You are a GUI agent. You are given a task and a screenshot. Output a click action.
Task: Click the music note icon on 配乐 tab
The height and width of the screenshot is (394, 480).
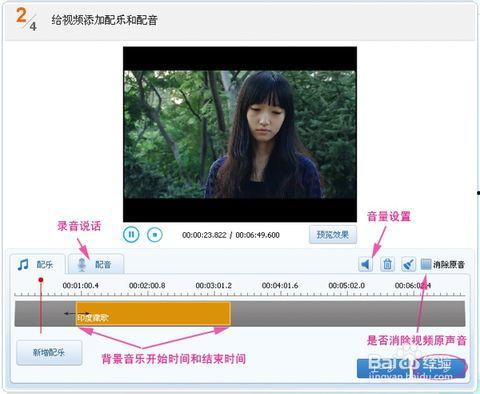(x=23, y=265)
